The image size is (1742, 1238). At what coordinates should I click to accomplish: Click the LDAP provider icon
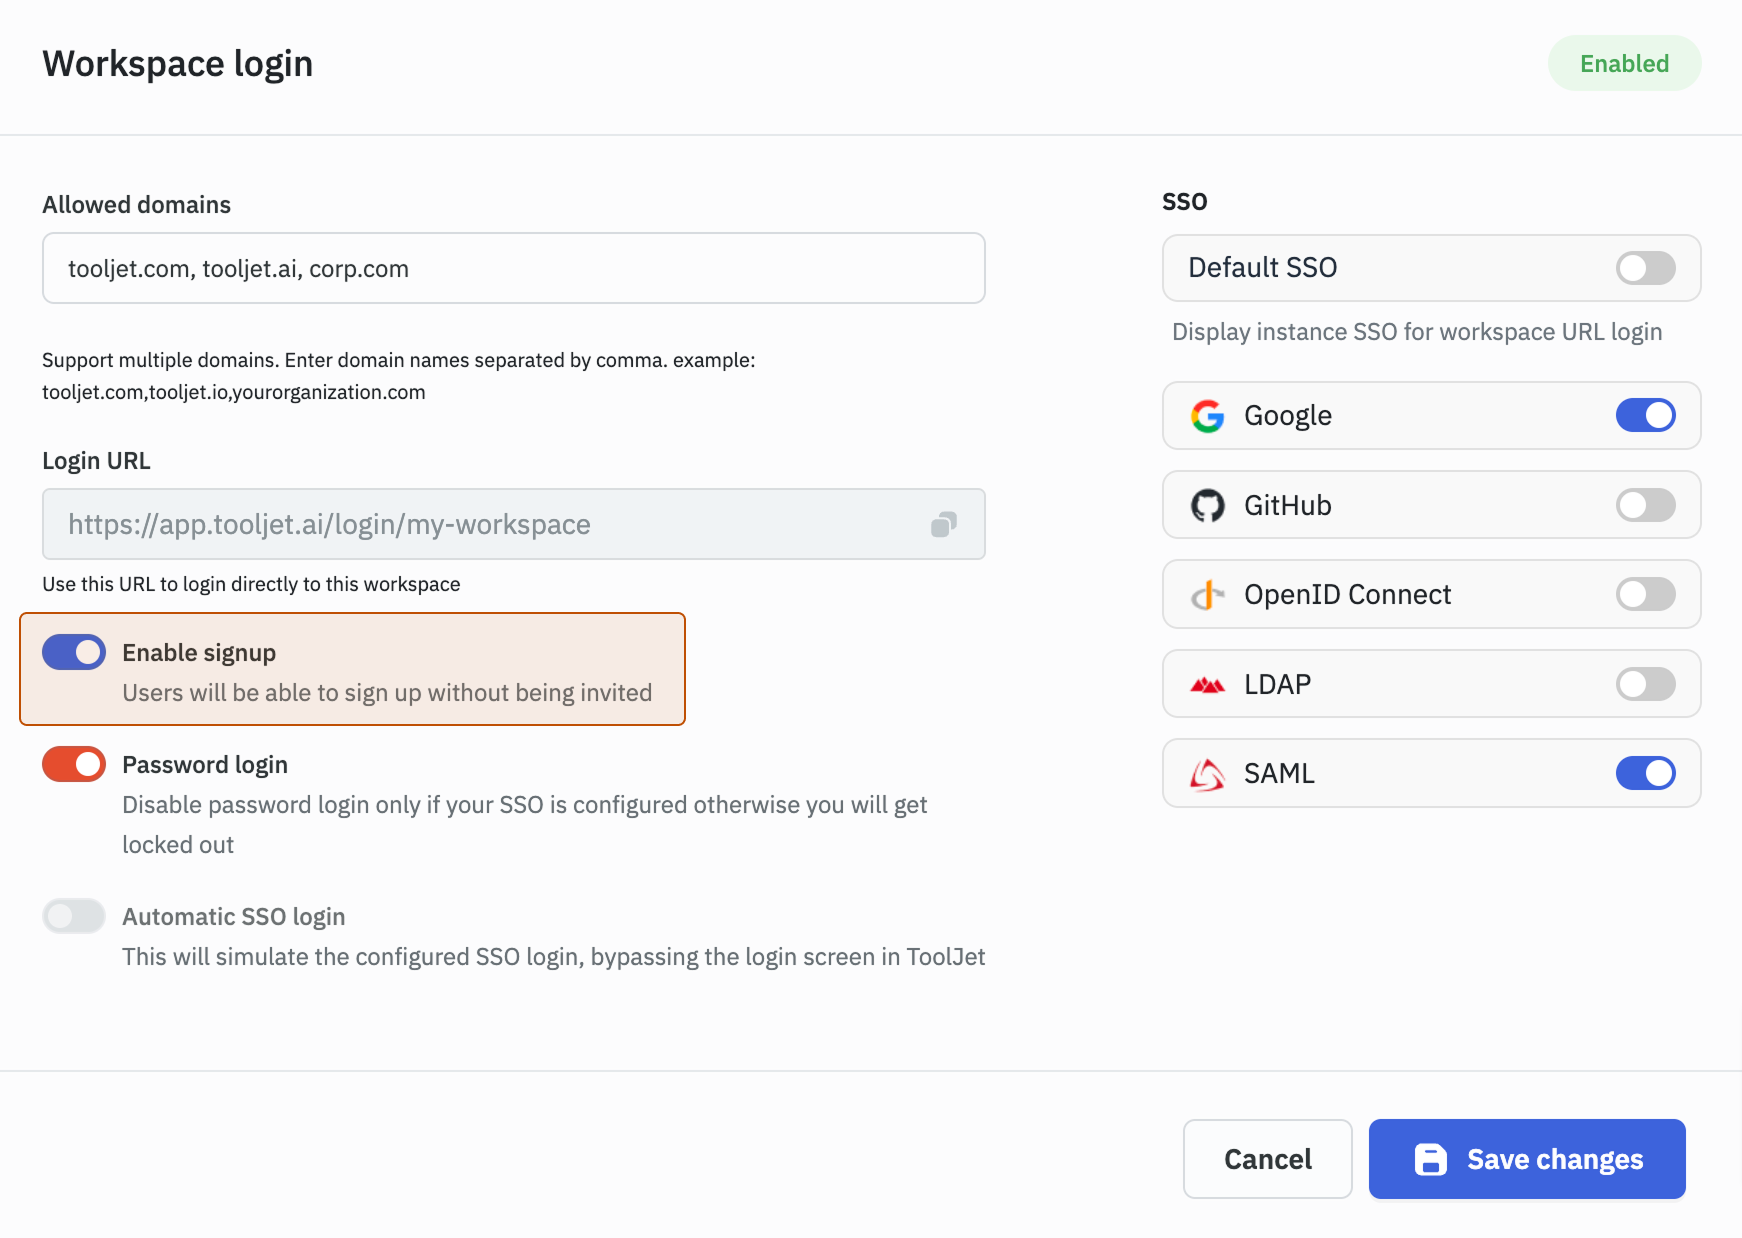coord(1208,684)
